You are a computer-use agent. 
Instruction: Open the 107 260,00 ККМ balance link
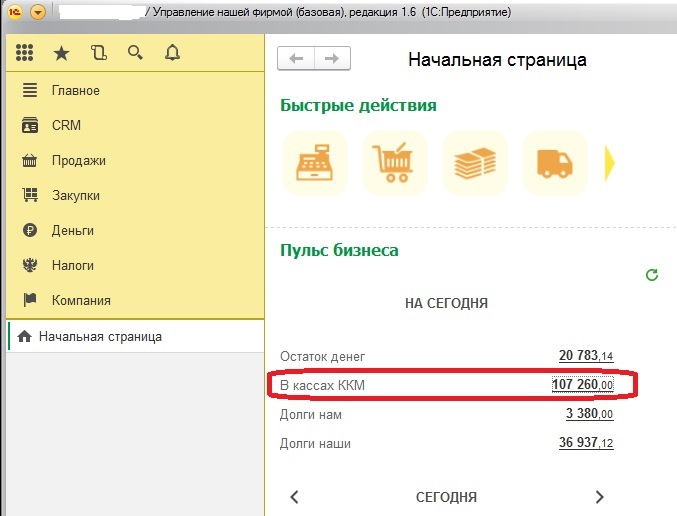[x=582, y=384]
